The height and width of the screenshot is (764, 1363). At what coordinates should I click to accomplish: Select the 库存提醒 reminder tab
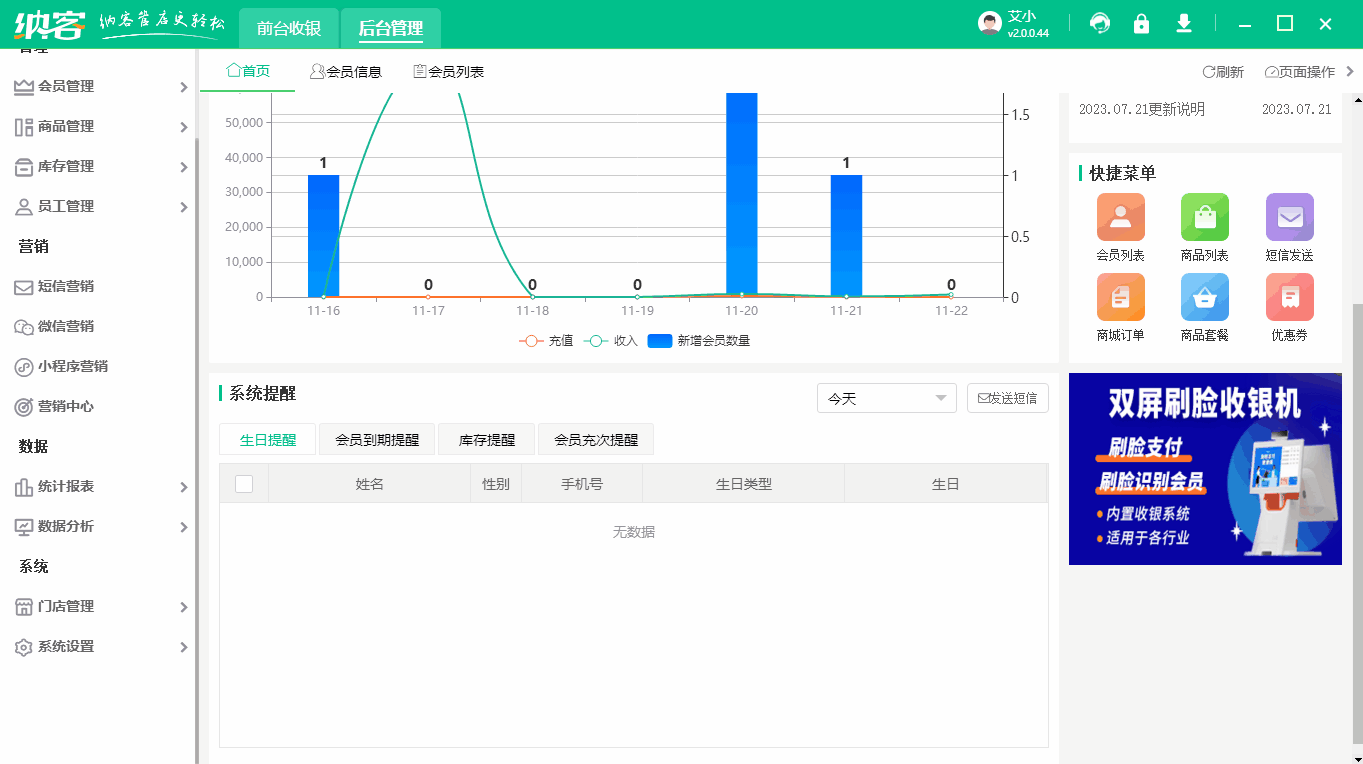(486, 439)
